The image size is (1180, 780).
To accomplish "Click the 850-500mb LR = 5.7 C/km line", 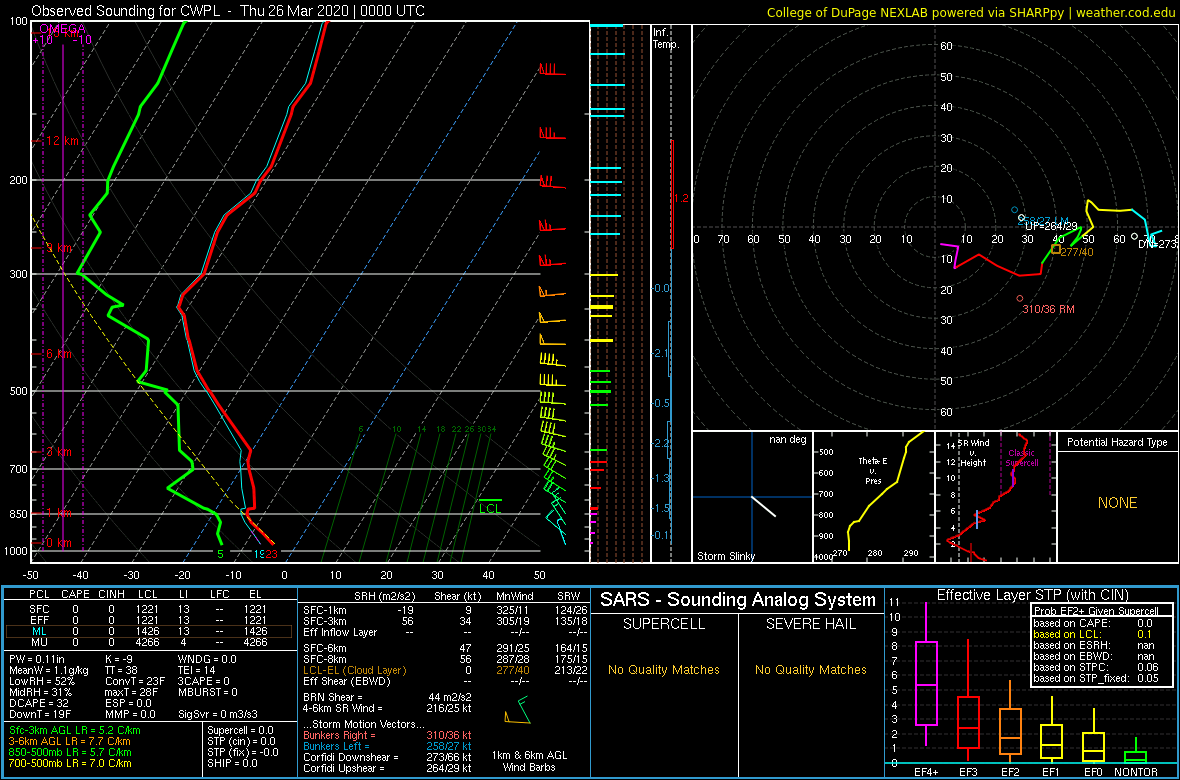I will coord(70,751).
